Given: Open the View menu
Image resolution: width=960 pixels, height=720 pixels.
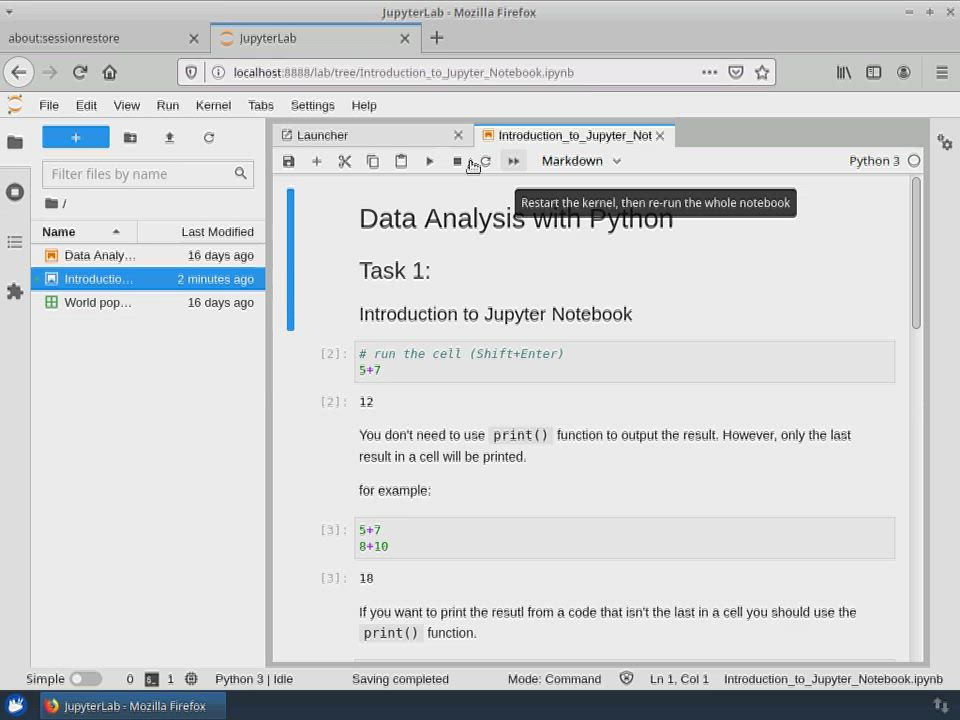Looking at the screenshot, I should coord(127,105).
